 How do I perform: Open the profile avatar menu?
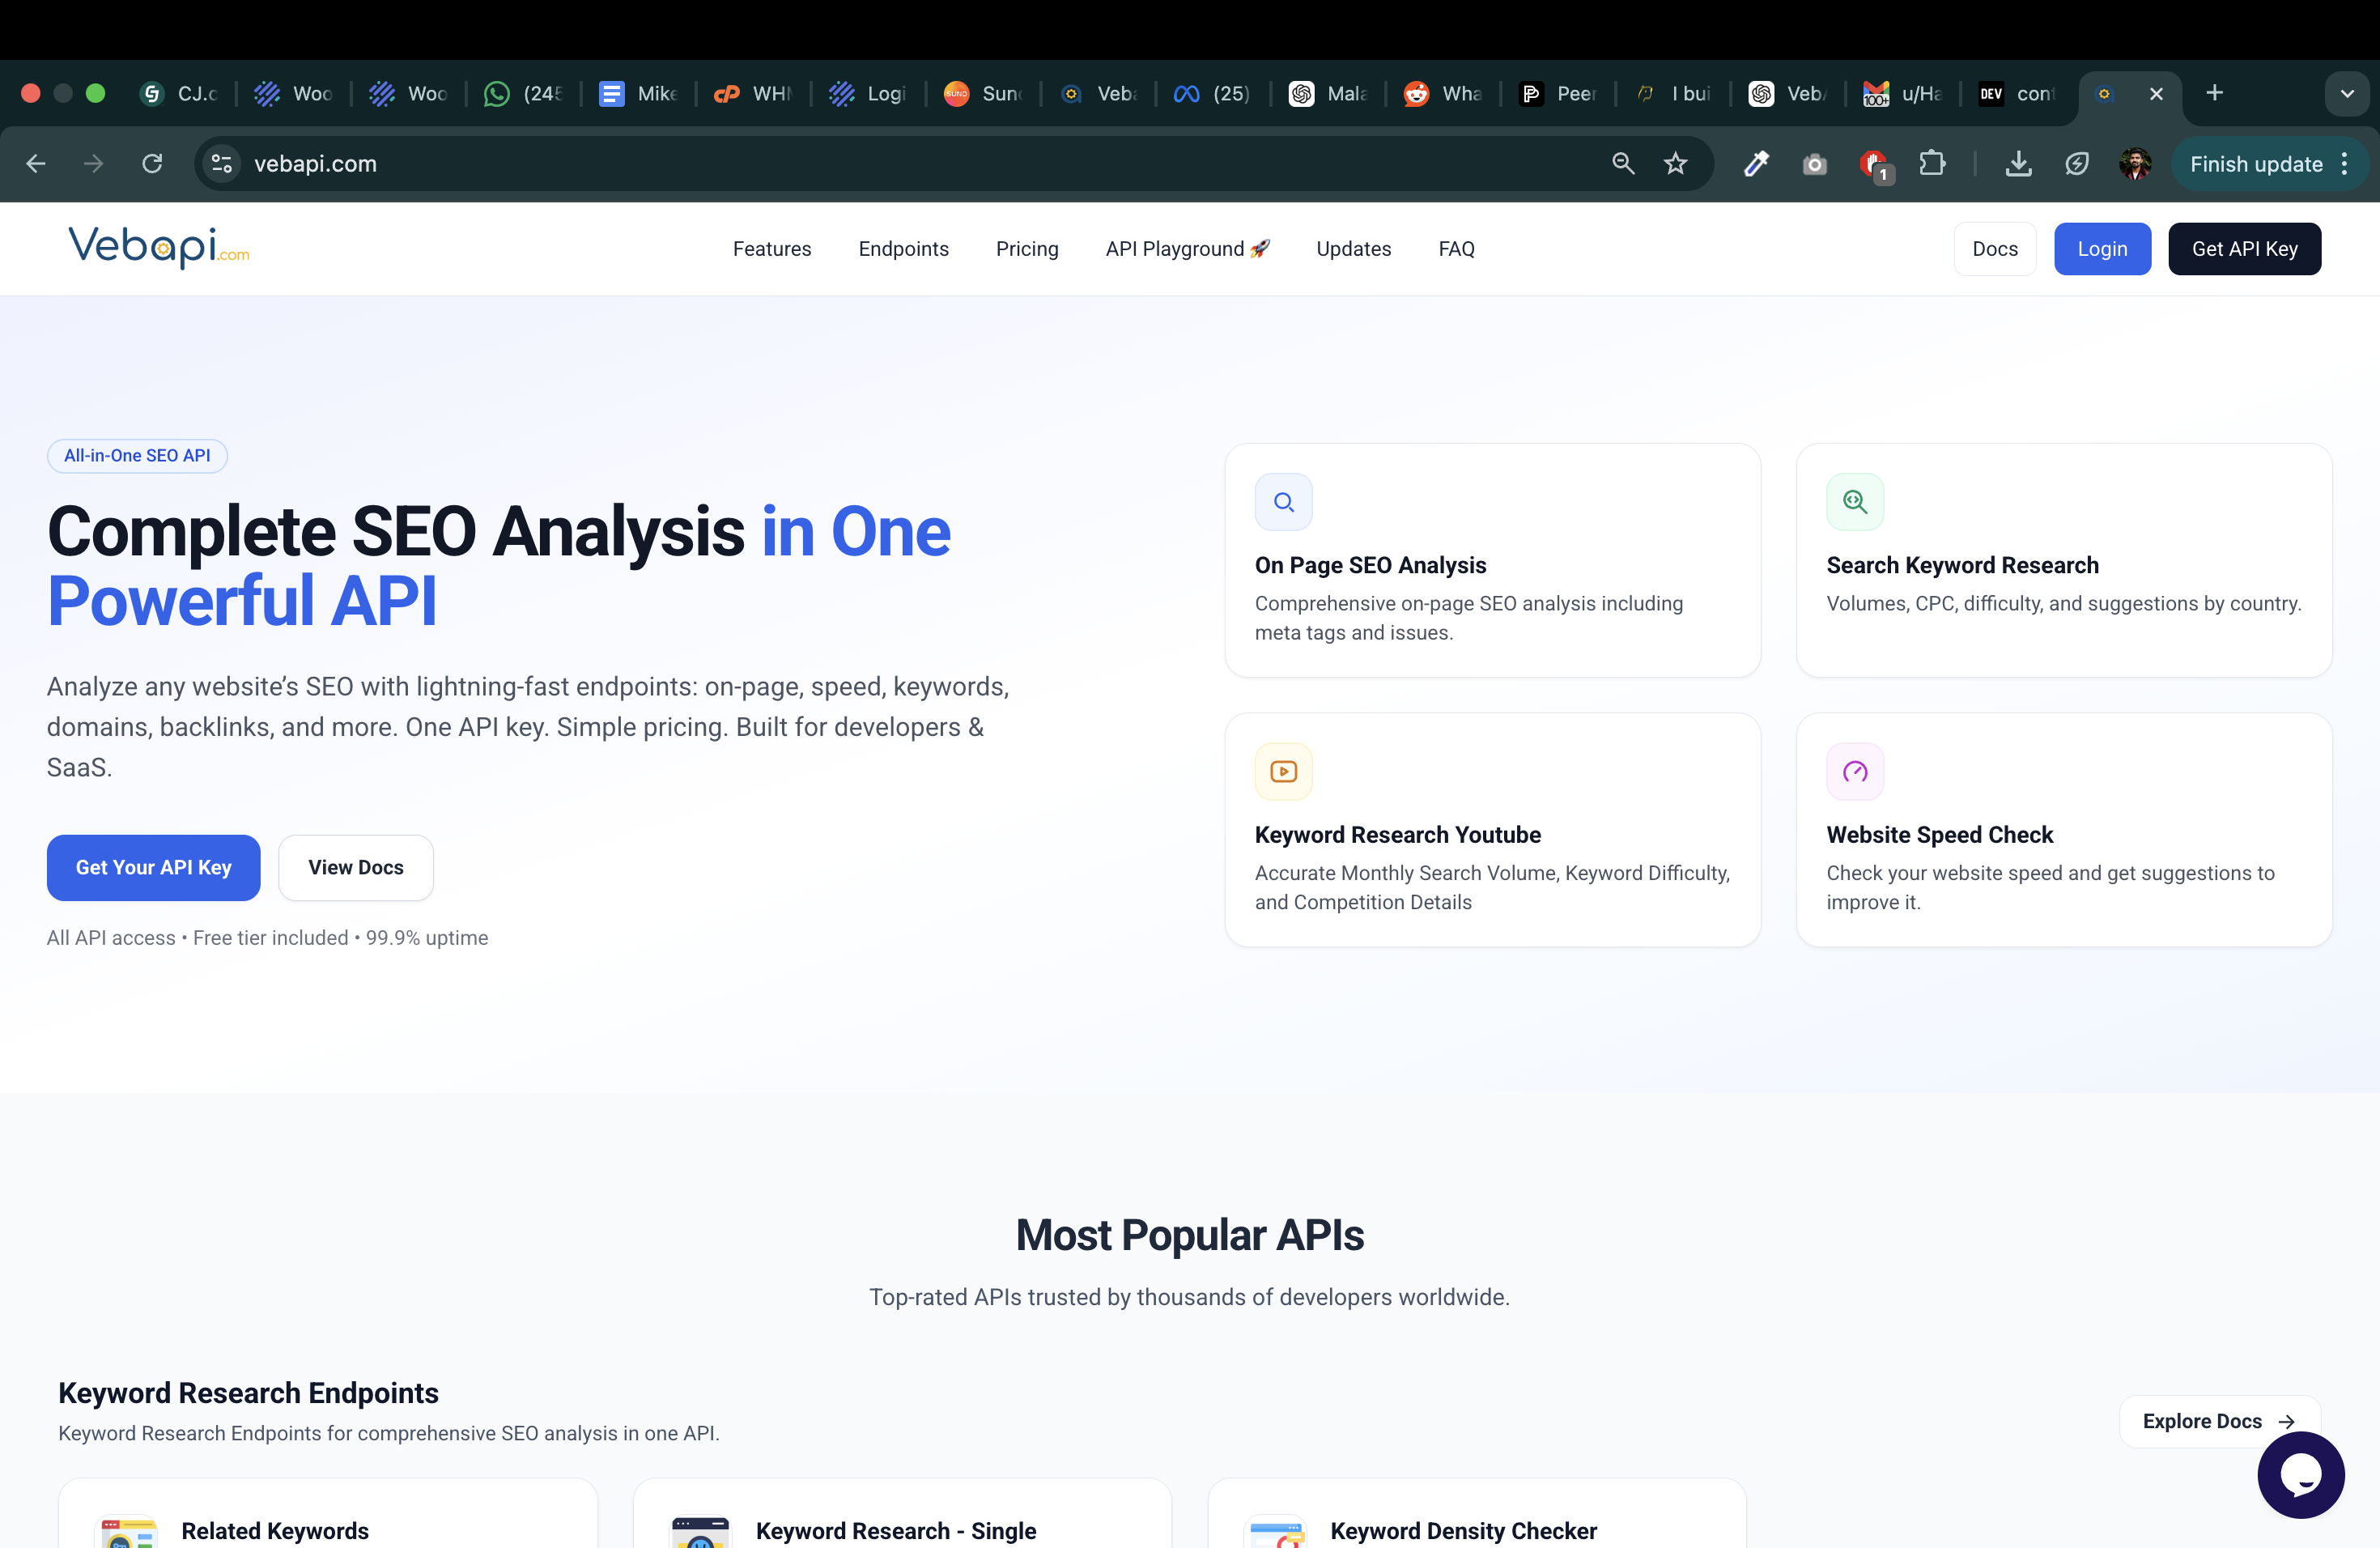(x=2134, y=164)
